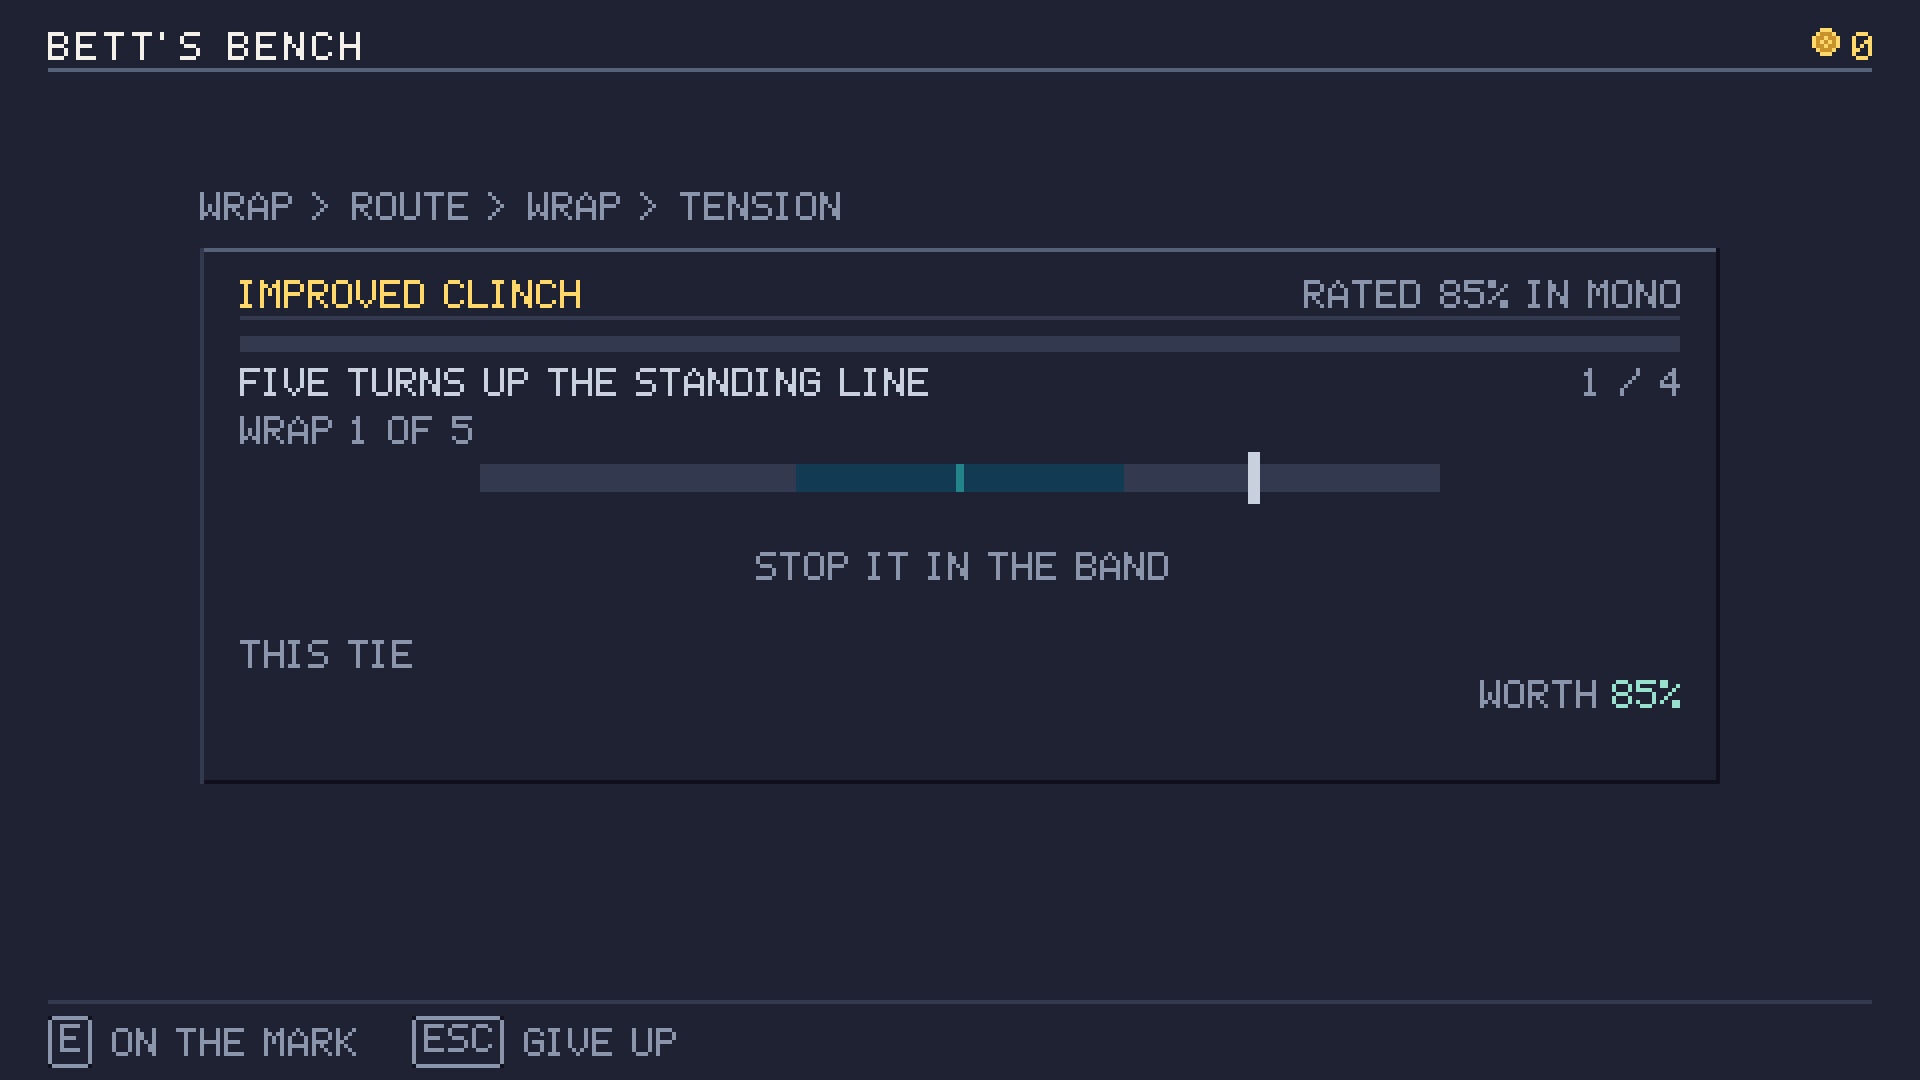Click the chevron after the first WRAP
Screen dimensions: 1920x1080
pyautogui.click(x=321, y=207)
